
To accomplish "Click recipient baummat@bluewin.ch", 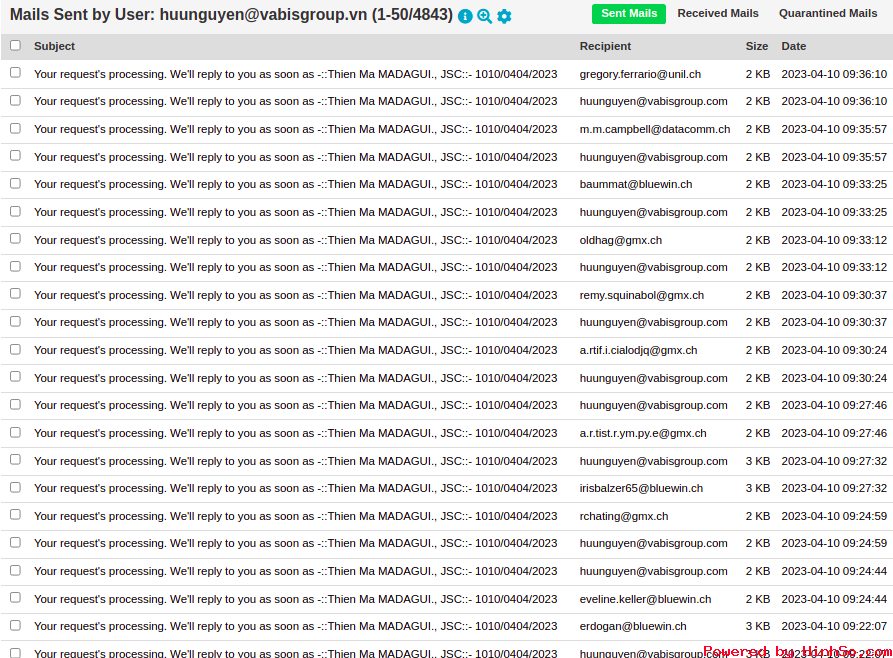I will coord(636,184).
